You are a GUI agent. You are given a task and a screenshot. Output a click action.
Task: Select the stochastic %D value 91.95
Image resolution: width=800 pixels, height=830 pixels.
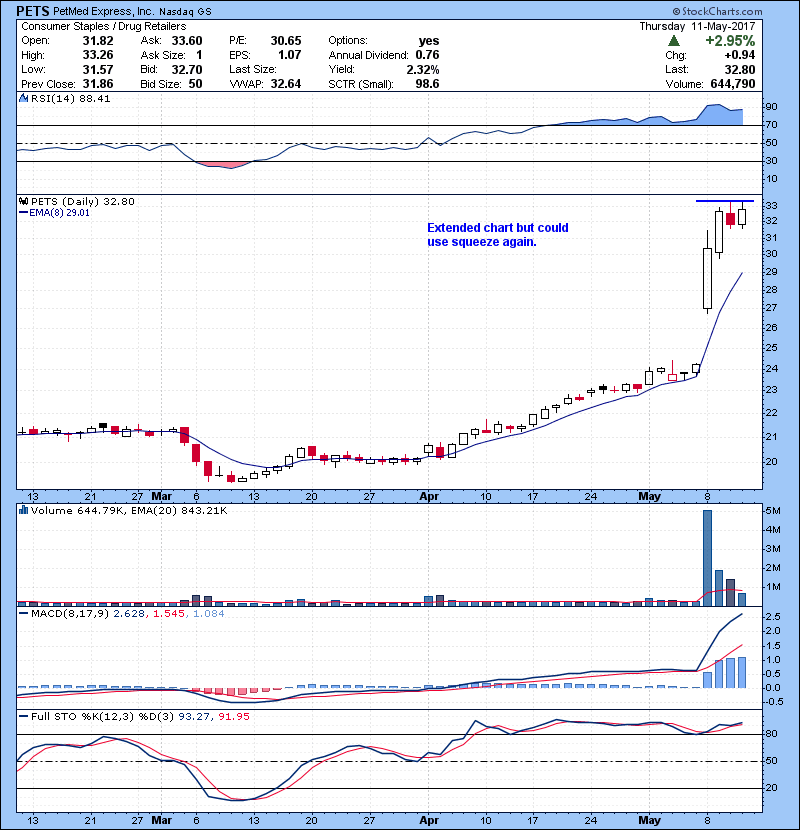(x=234, y=717)
